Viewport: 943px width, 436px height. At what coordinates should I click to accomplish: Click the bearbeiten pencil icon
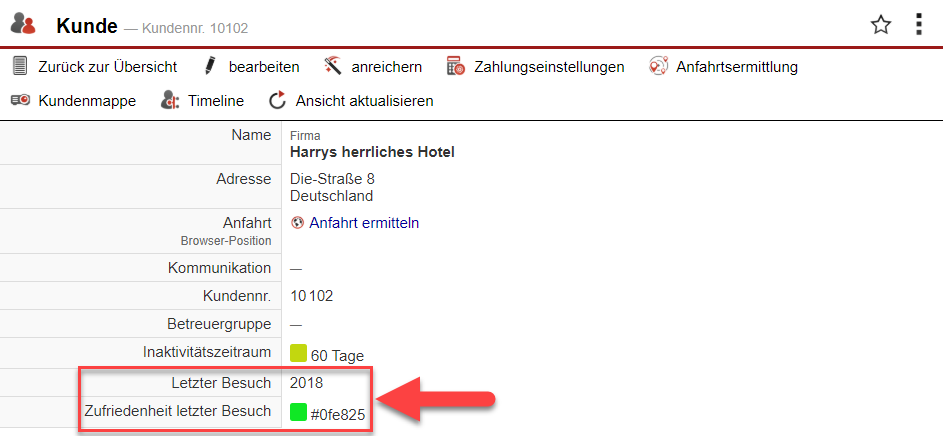tap(210, 67)
